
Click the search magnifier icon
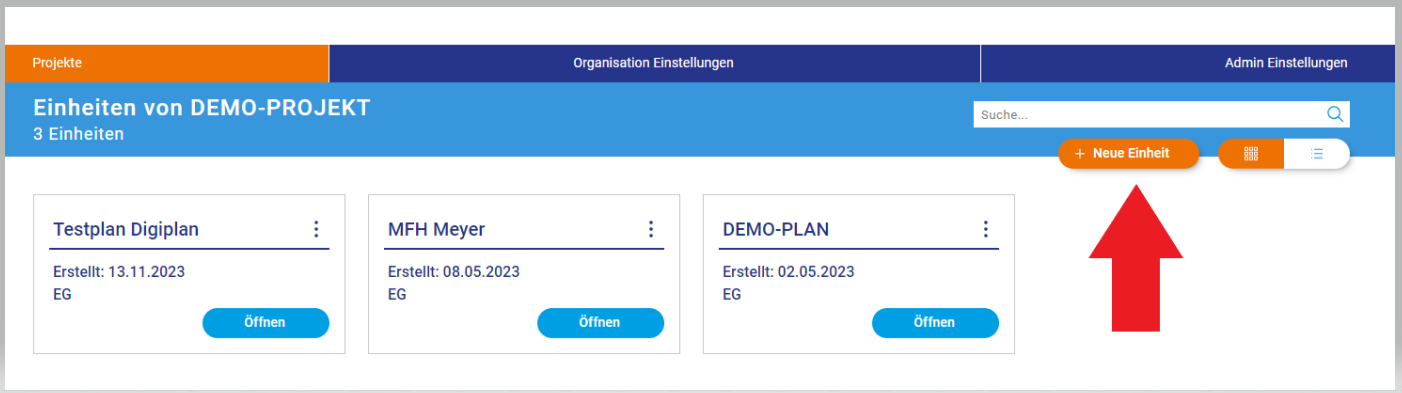pos(1334,114)
